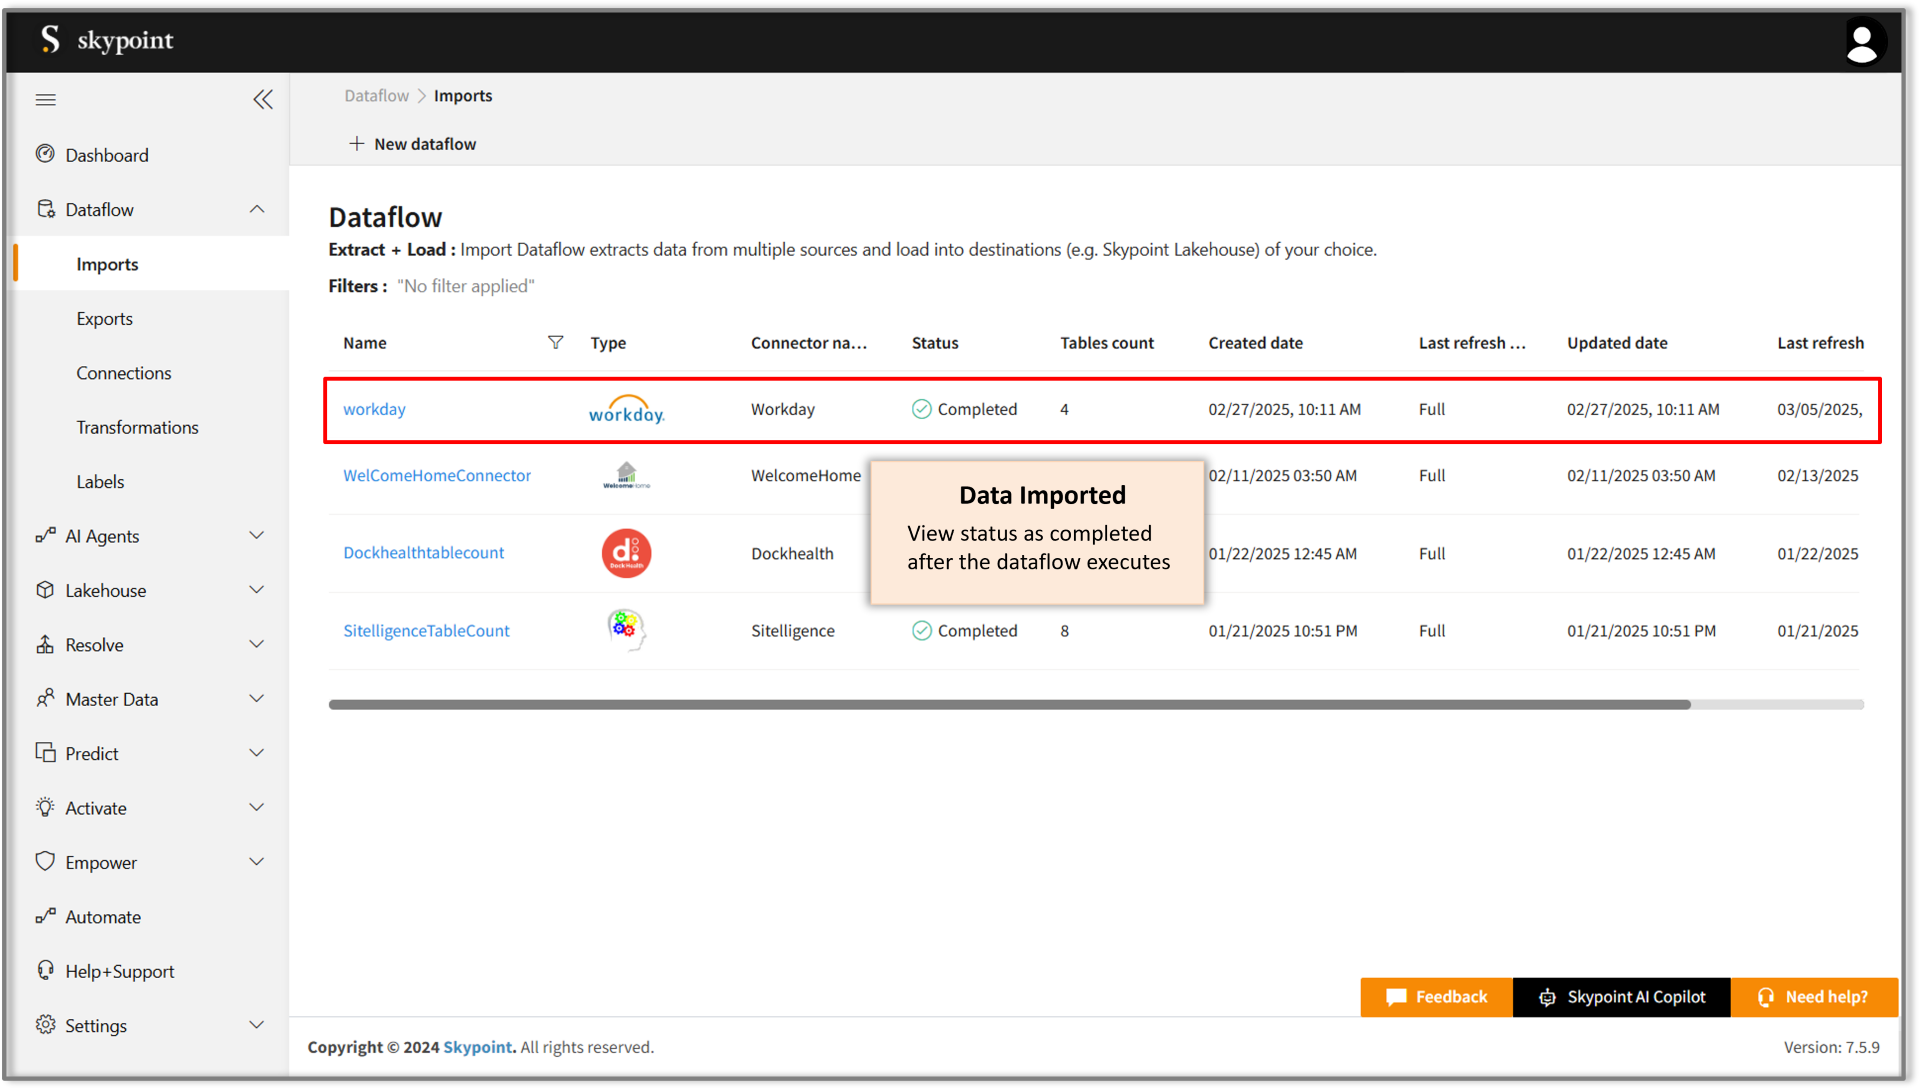Go to Transformations in sidebar
This screenshot has width=1920, height=1089.
[x=138, y=427]
